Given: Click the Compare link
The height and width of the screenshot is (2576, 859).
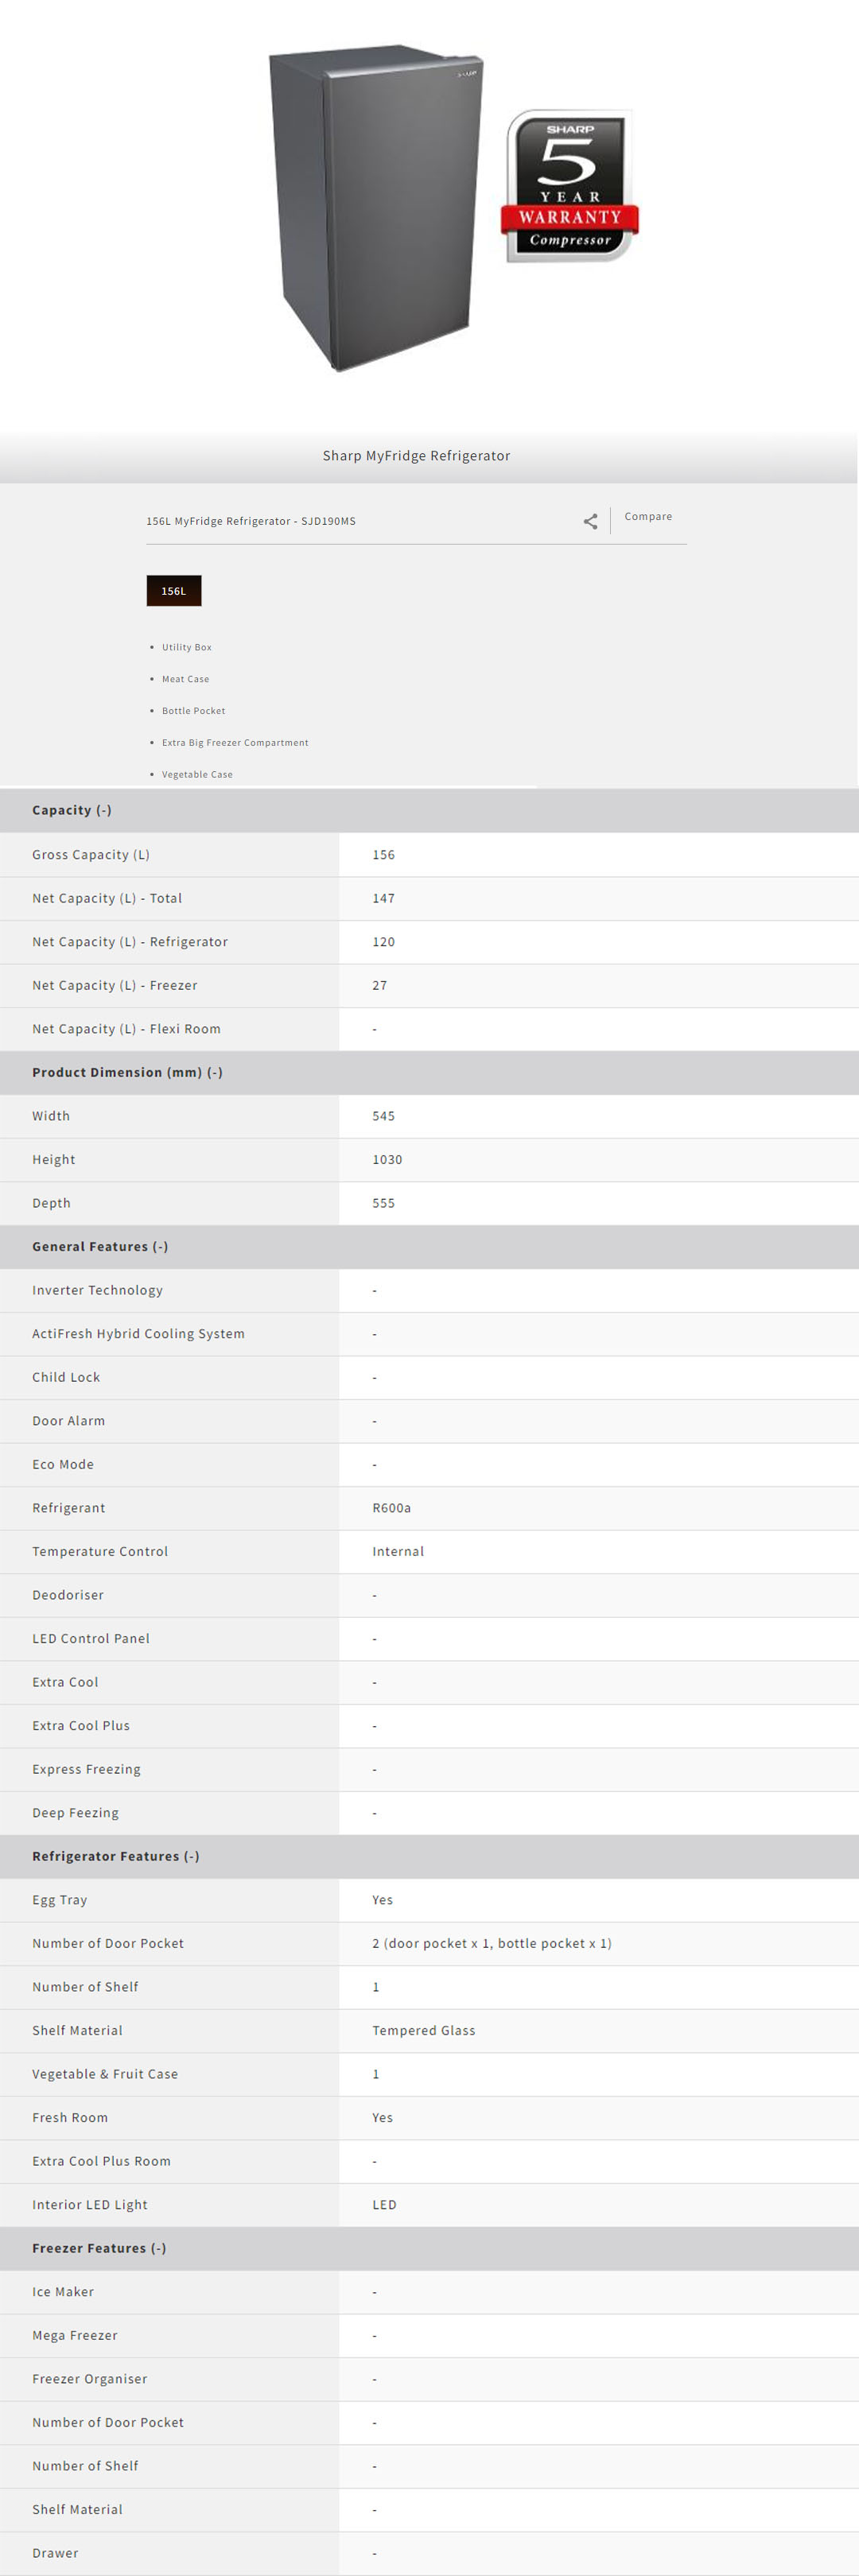Looking at the screenshot, I should tap(648, 517).
